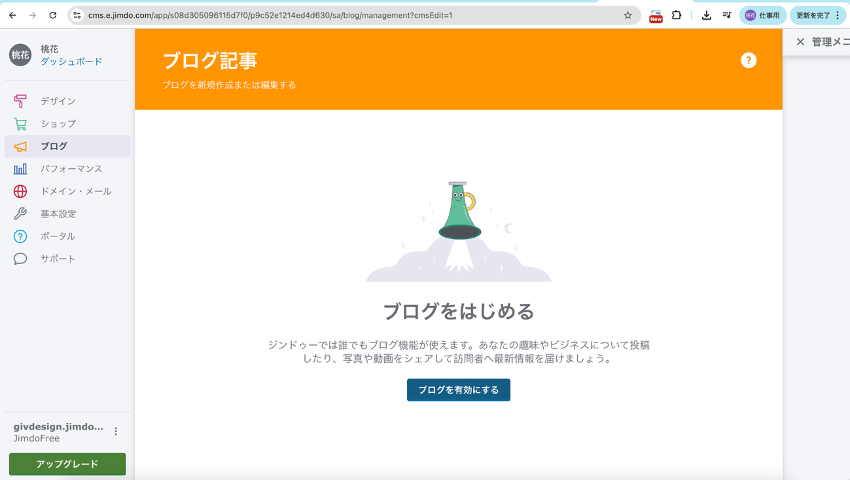Bookmark this page with star icon
850x480 pixels.
[628, 15]
